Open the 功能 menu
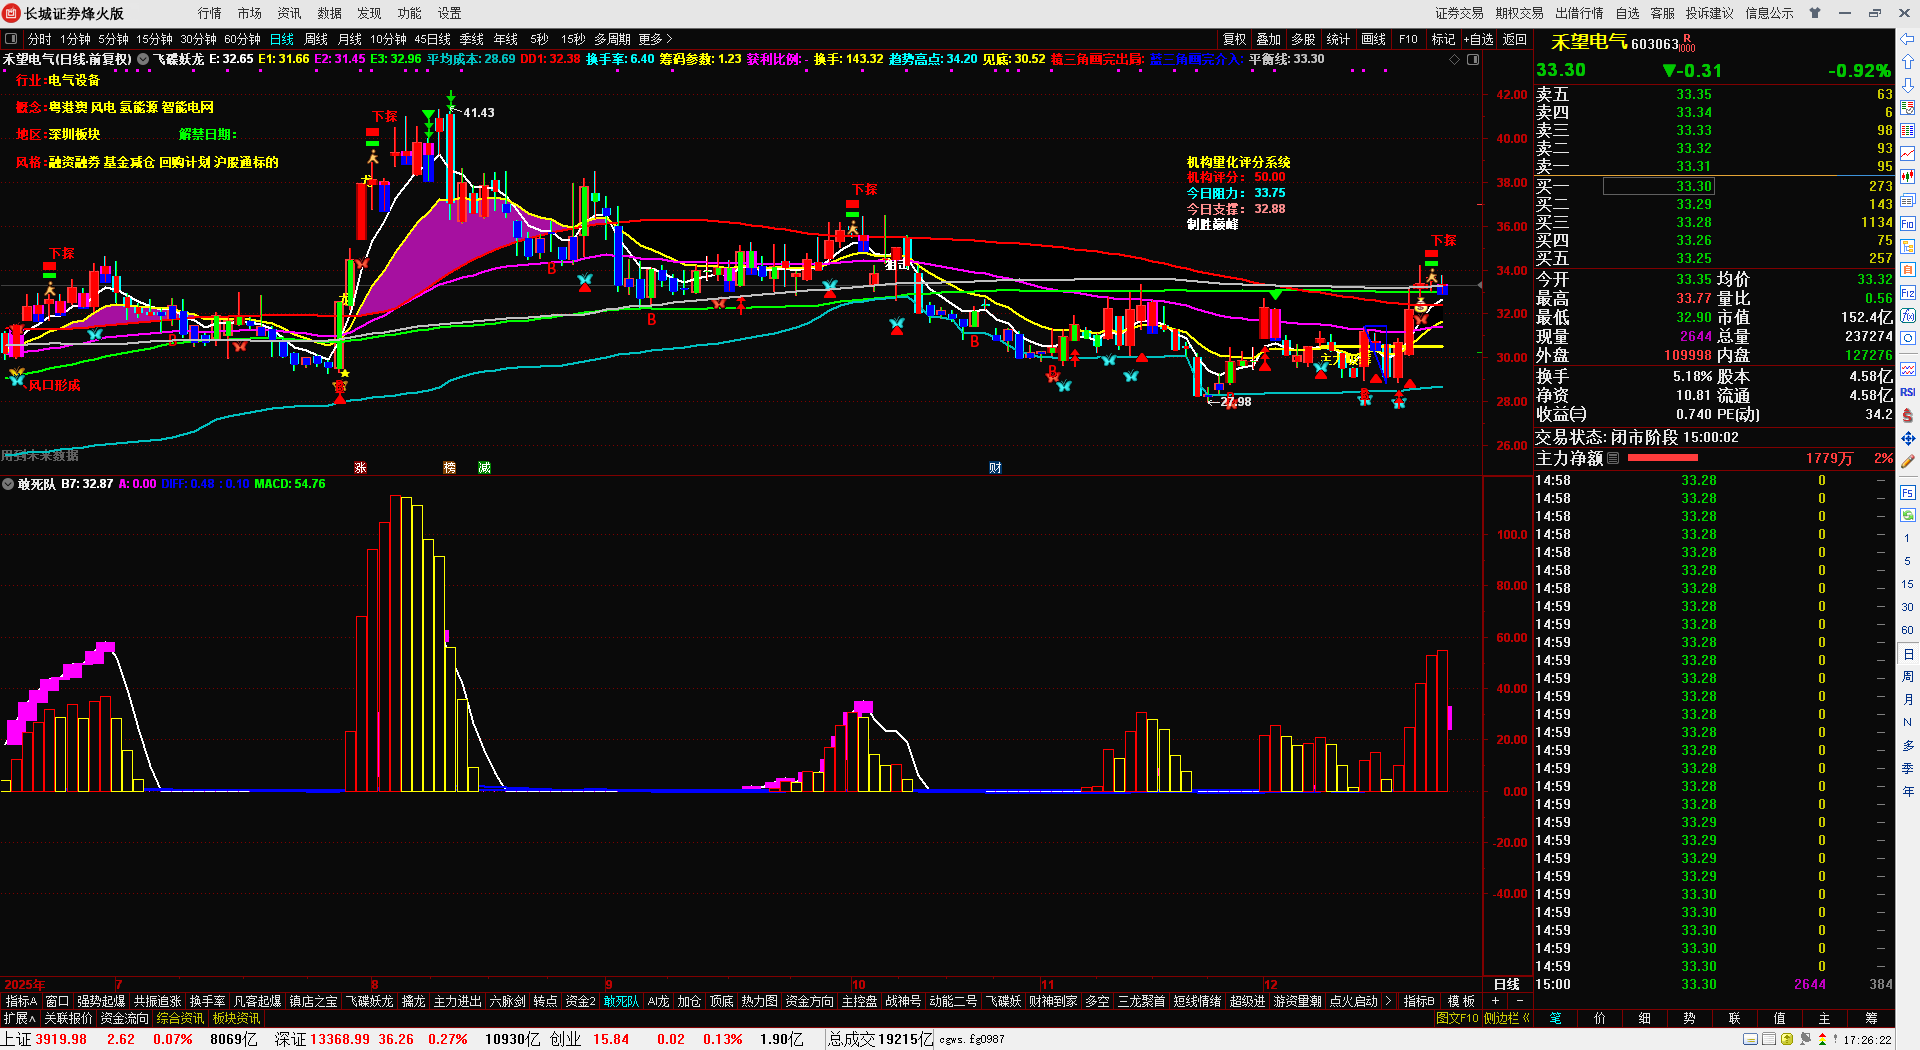 coord(410,13)
